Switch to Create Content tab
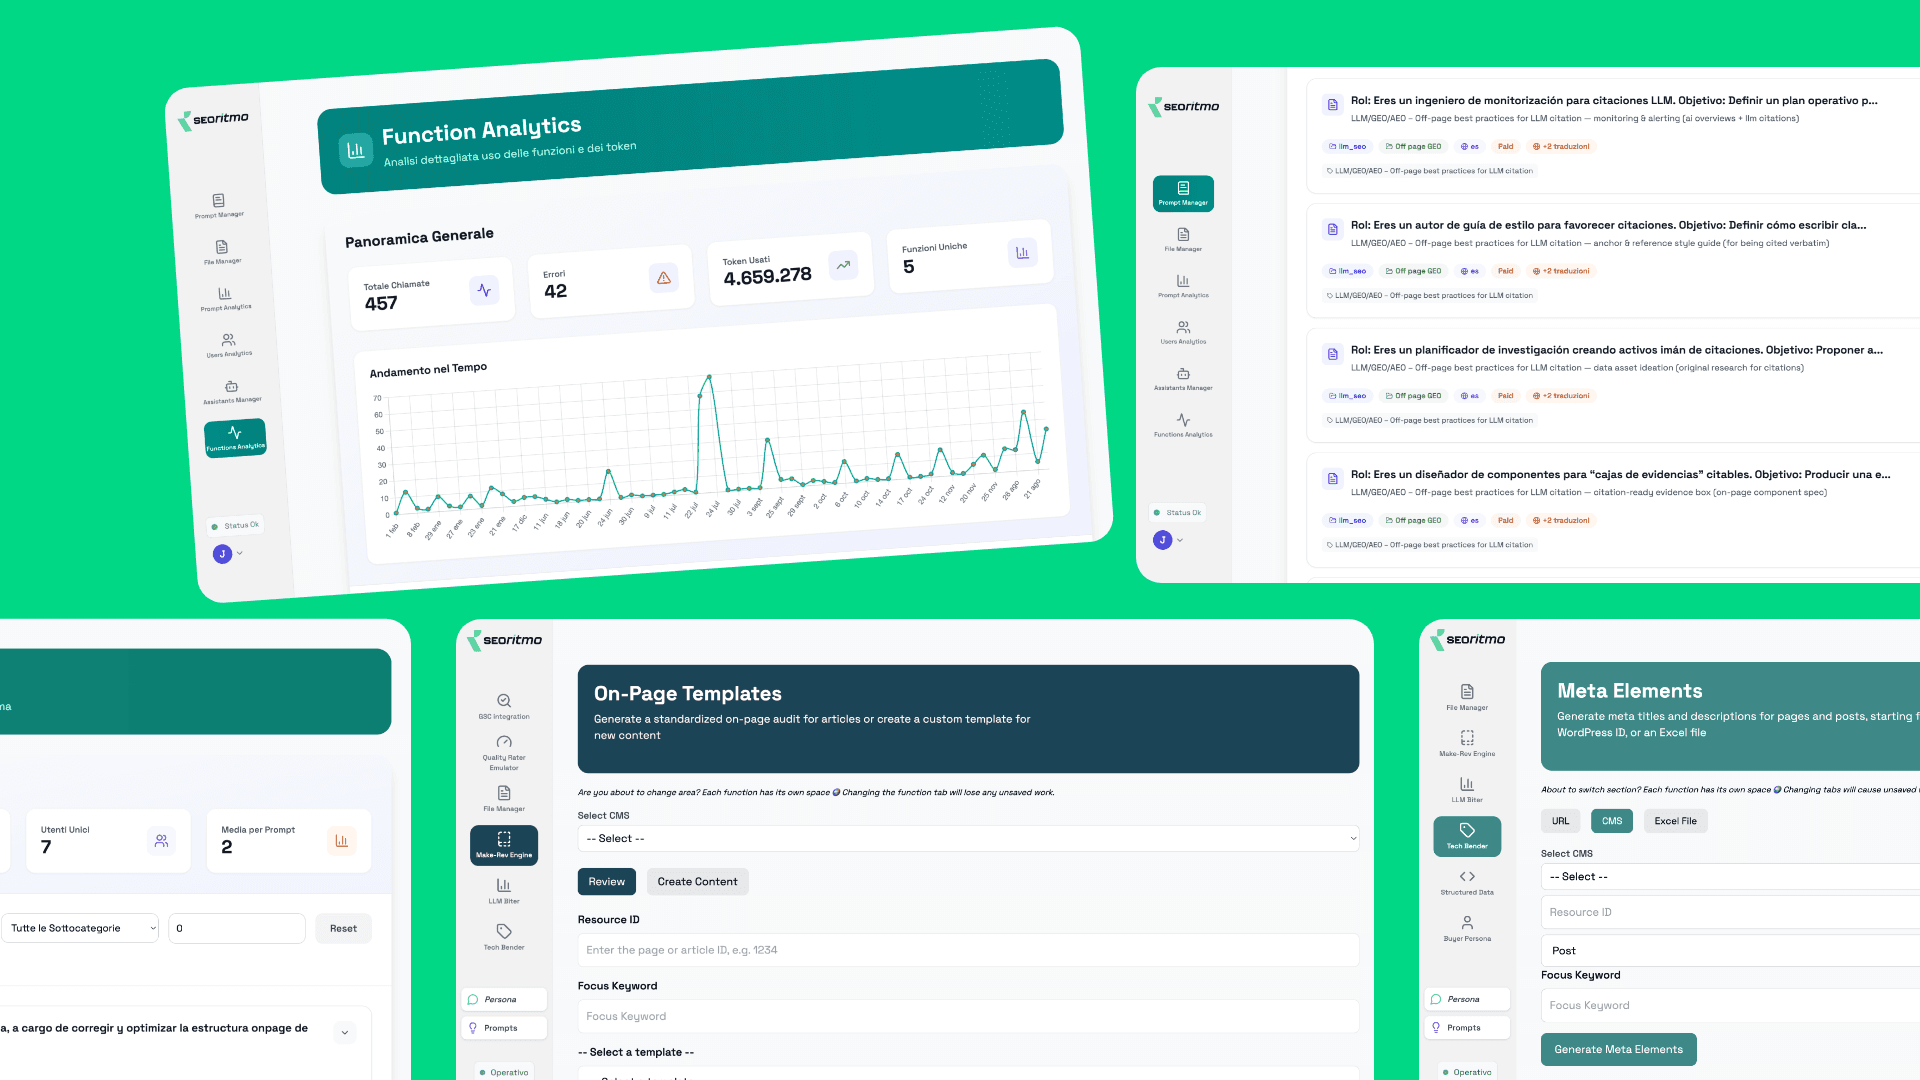Viewport: 1920px width, 1080px height. pyautogui.click(x=697, y=881)
